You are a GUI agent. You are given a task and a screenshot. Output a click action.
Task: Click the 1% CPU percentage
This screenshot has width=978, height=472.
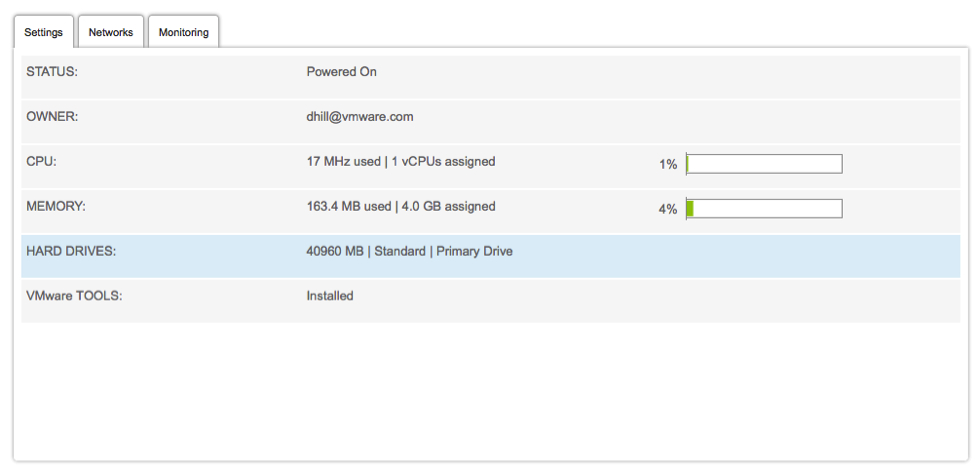coord(668,165)
